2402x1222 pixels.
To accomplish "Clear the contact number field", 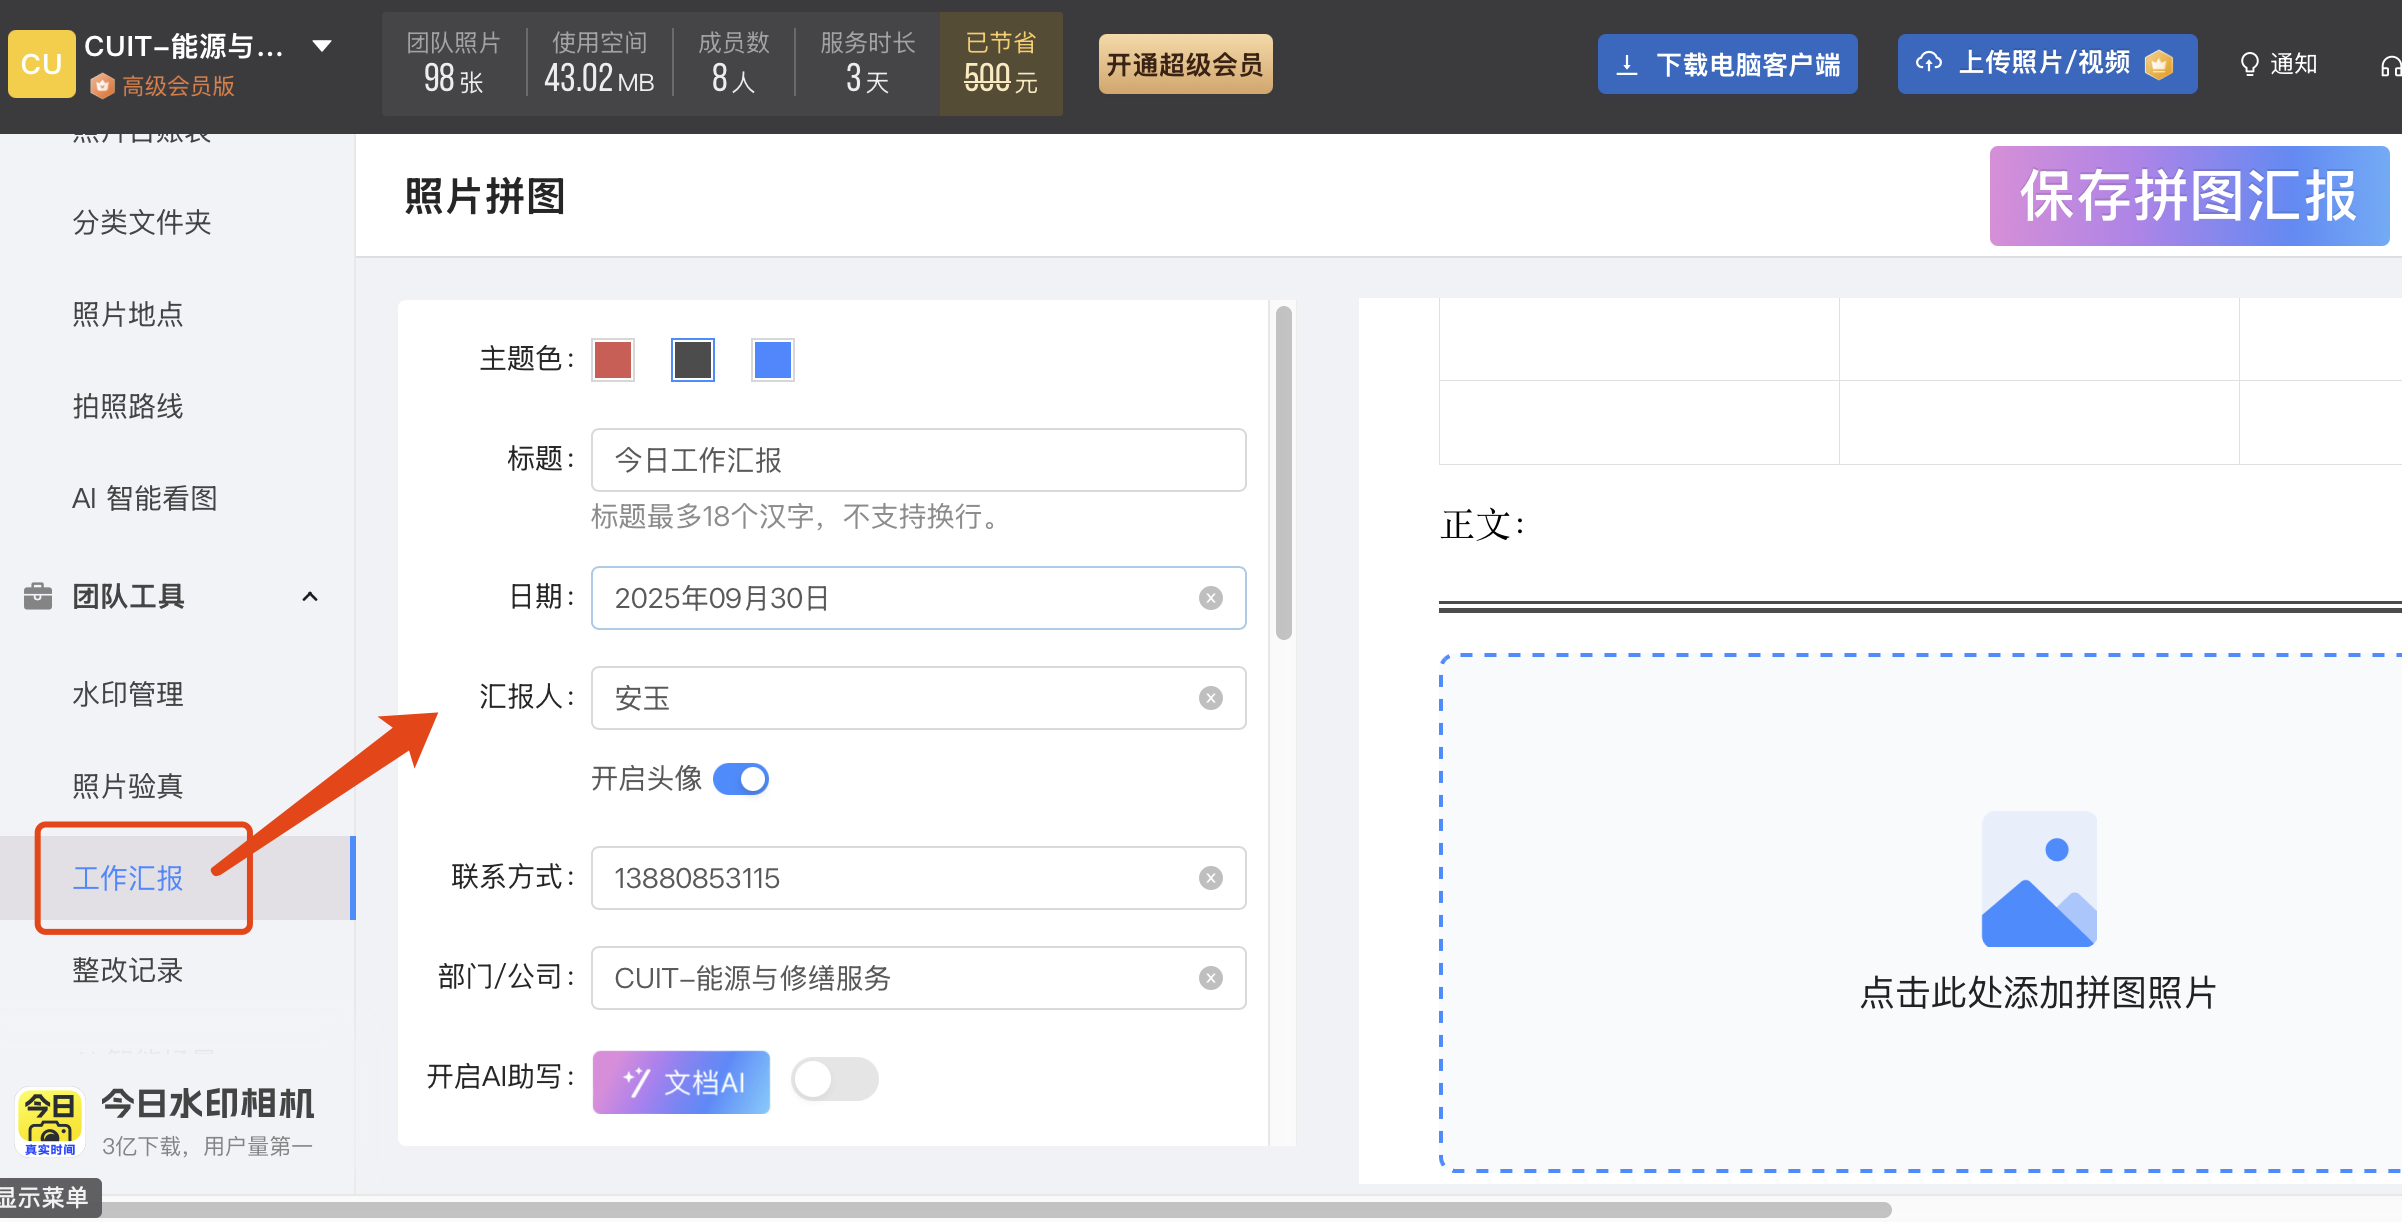I will click(x=1210, y=878).
